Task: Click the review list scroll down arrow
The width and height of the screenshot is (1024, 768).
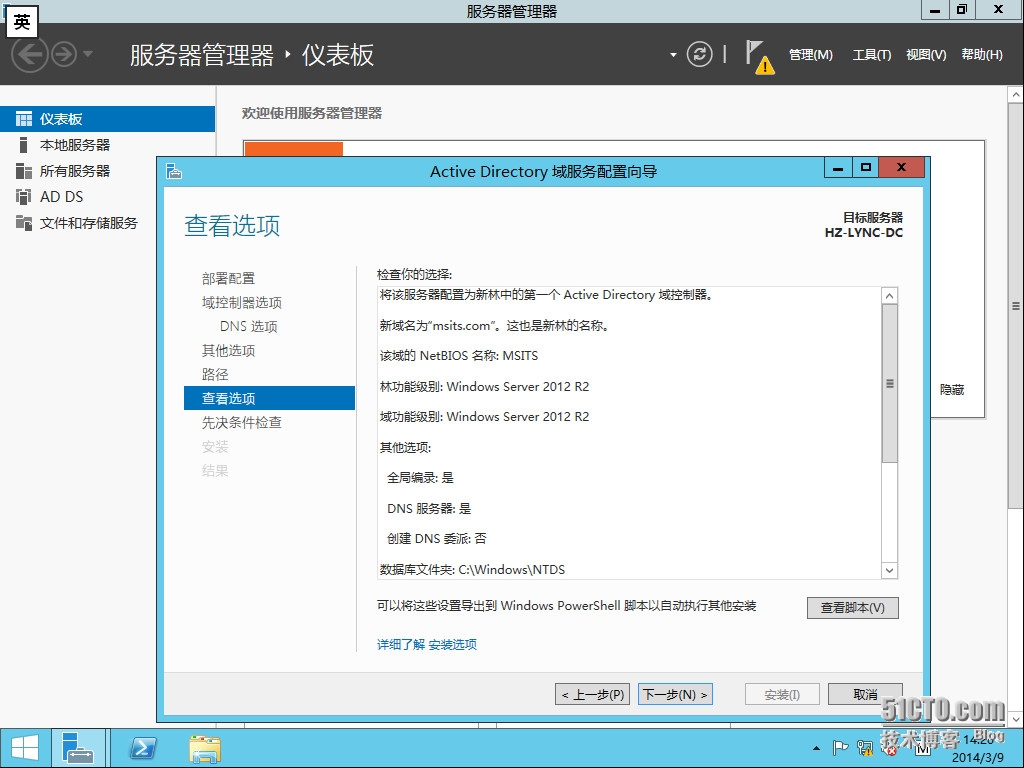Action: tap(889, 570)
